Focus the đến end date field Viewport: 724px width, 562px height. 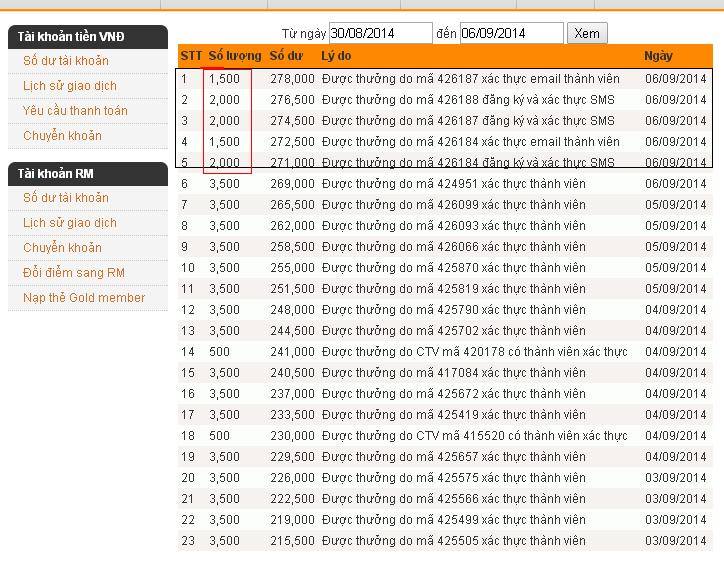(511, 33)
